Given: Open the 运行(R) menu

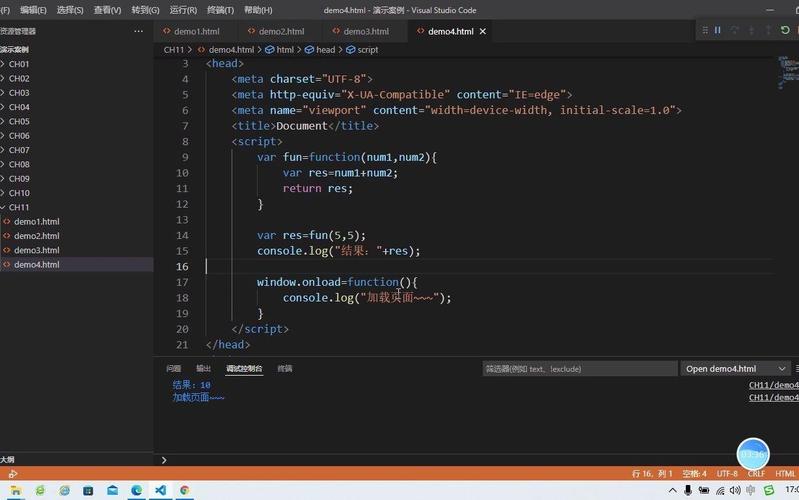Looking at the screenshot, I should click(183, 10).
